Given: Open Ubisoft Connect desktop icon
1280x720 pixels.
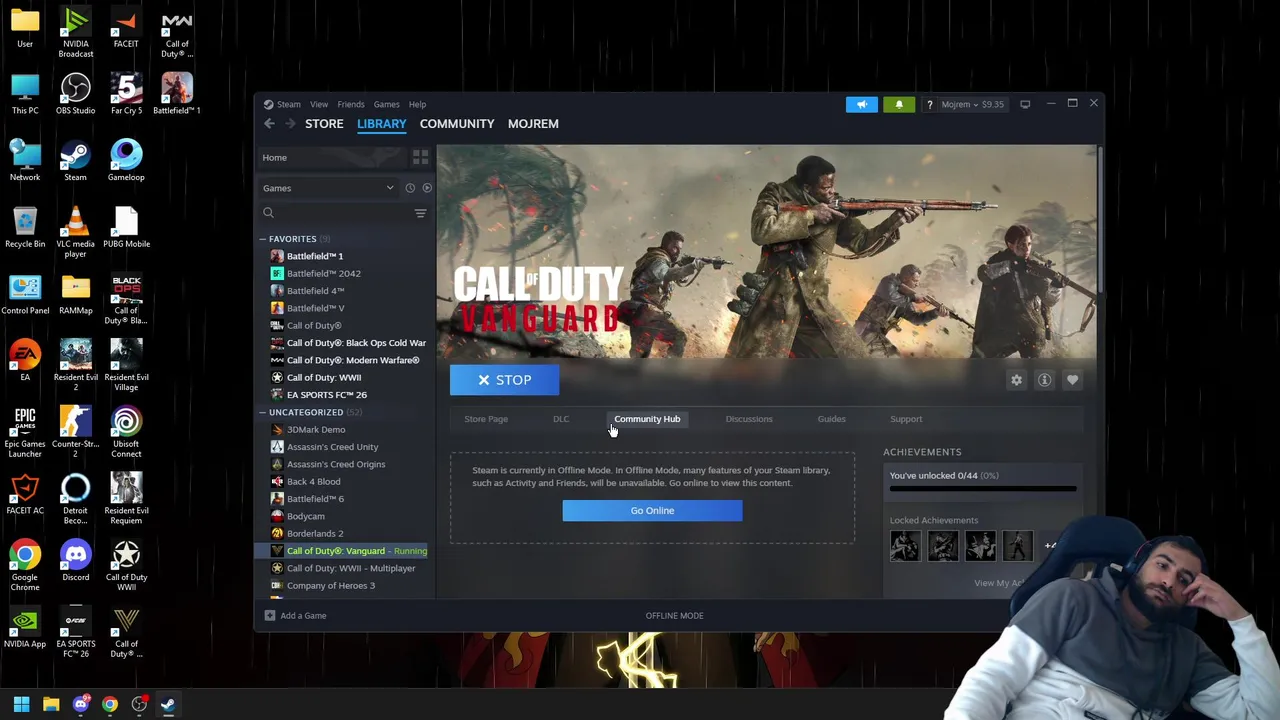Looking at the screenshot, I should point(126,432).
